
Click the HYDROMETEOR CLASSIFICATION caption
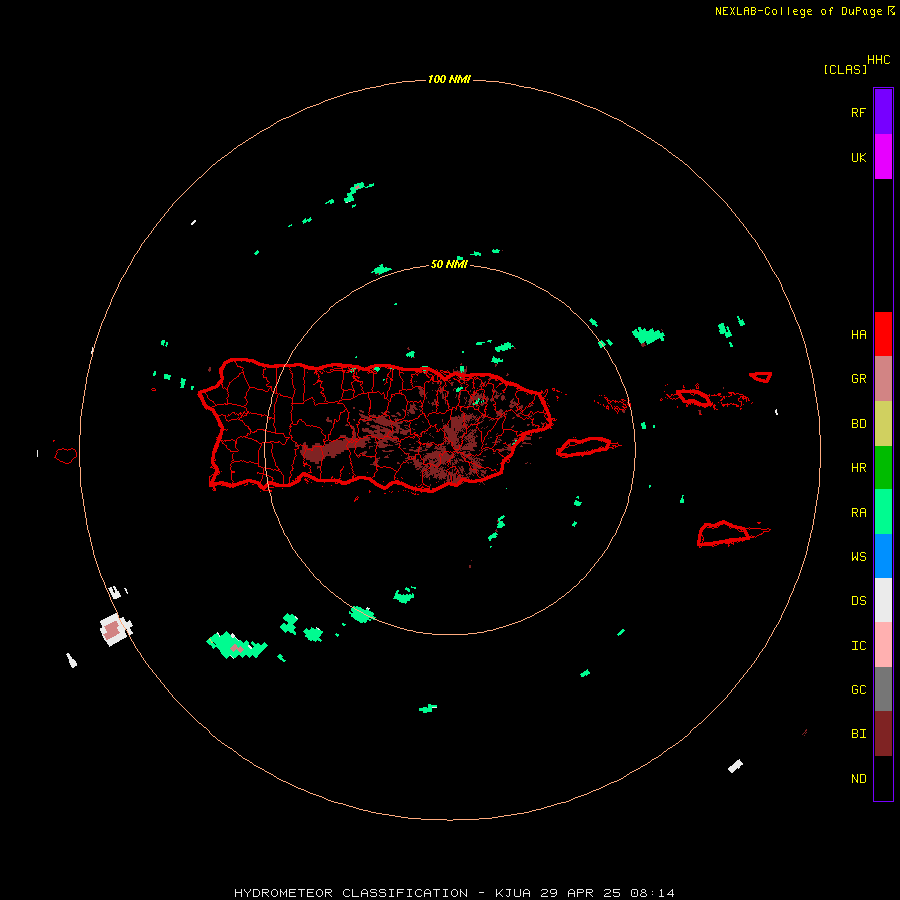point(351,893)
